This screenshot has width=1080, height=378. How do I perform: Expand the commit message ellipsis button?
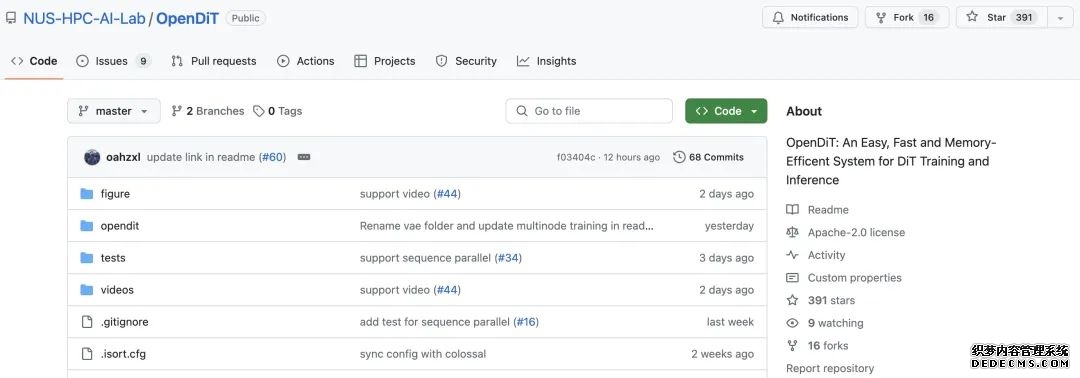[304, 157]
